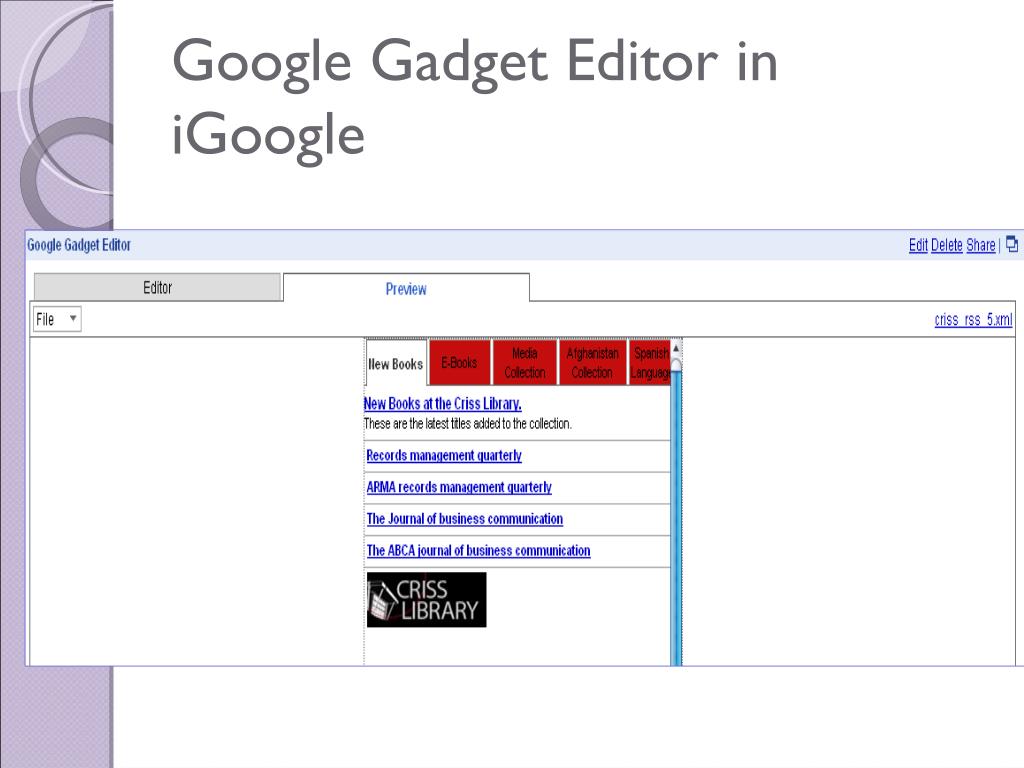The height and width of the screenshot is (768, 1024).
Task: Open Records management quarterly link
Action: pyautogui.click(x=444, y=455)
